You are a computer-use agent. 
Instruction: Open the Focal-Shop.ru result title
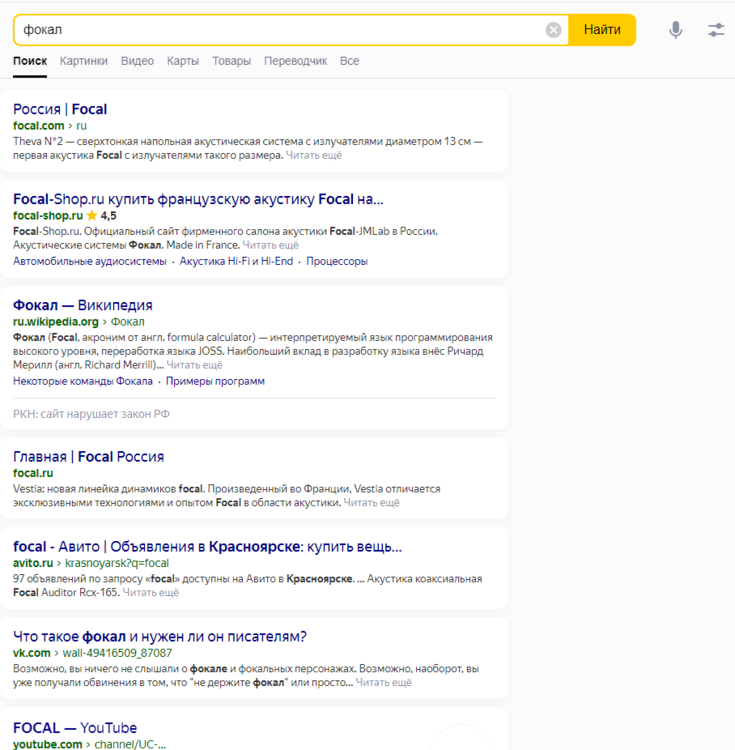198,199
